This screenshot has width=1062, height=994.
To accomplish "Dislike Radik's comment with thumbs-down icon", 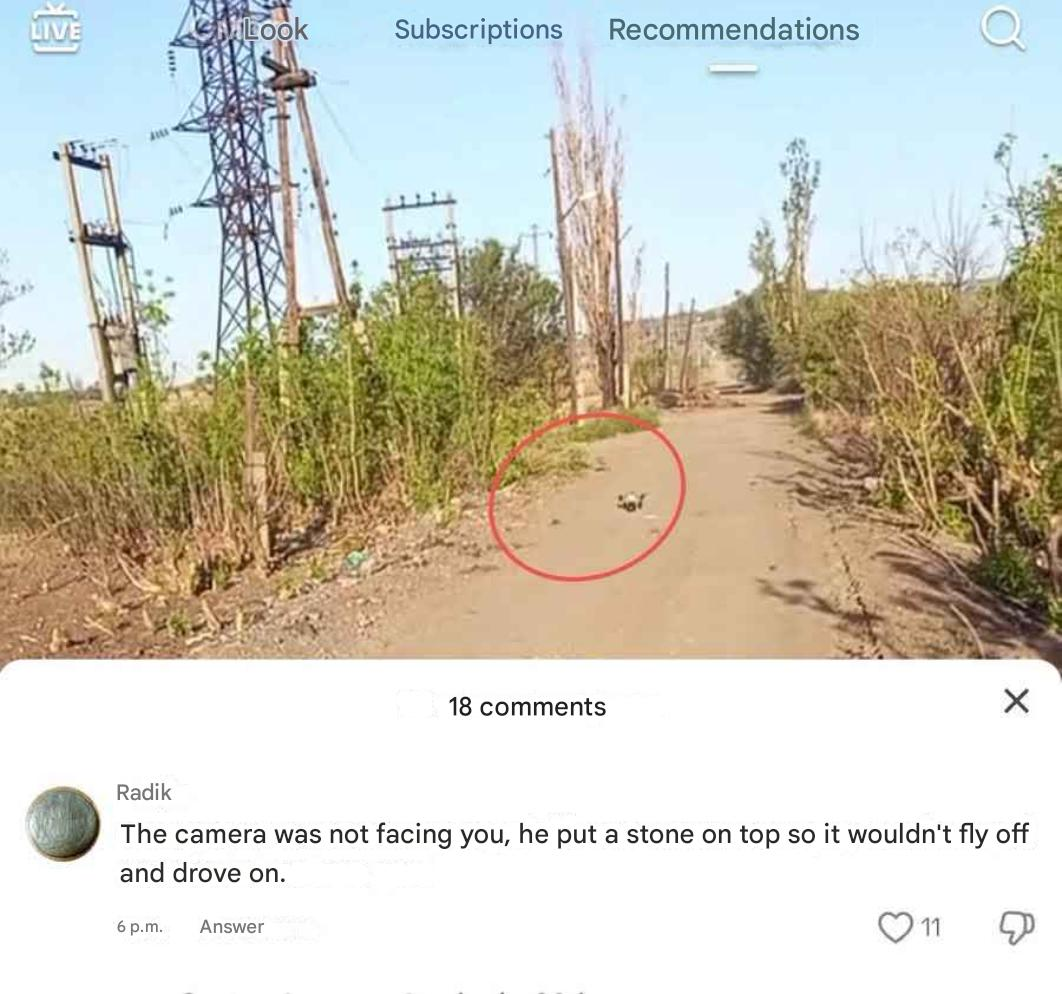I will 1017,927.
